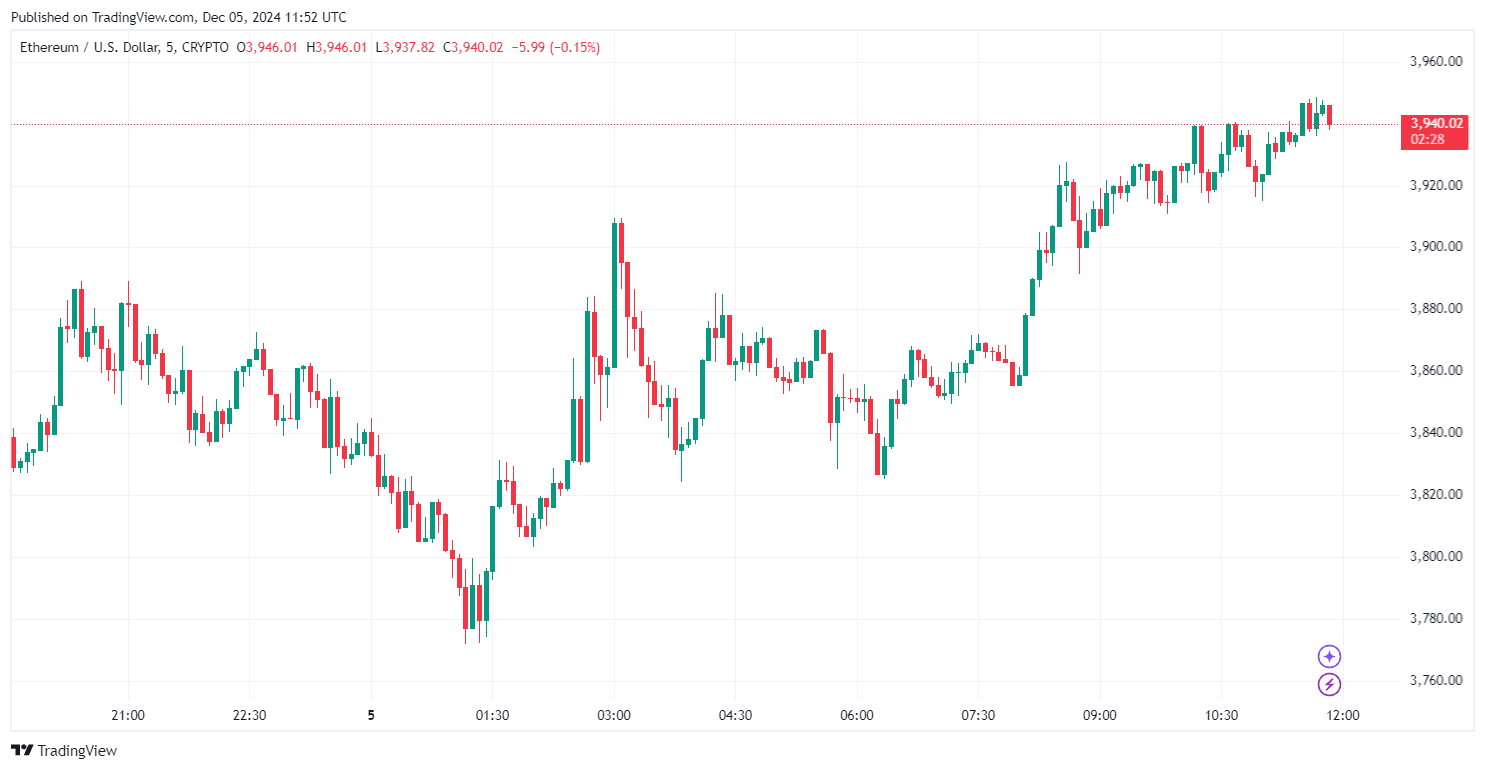Click the close value C3,940.02

point(473,47)
